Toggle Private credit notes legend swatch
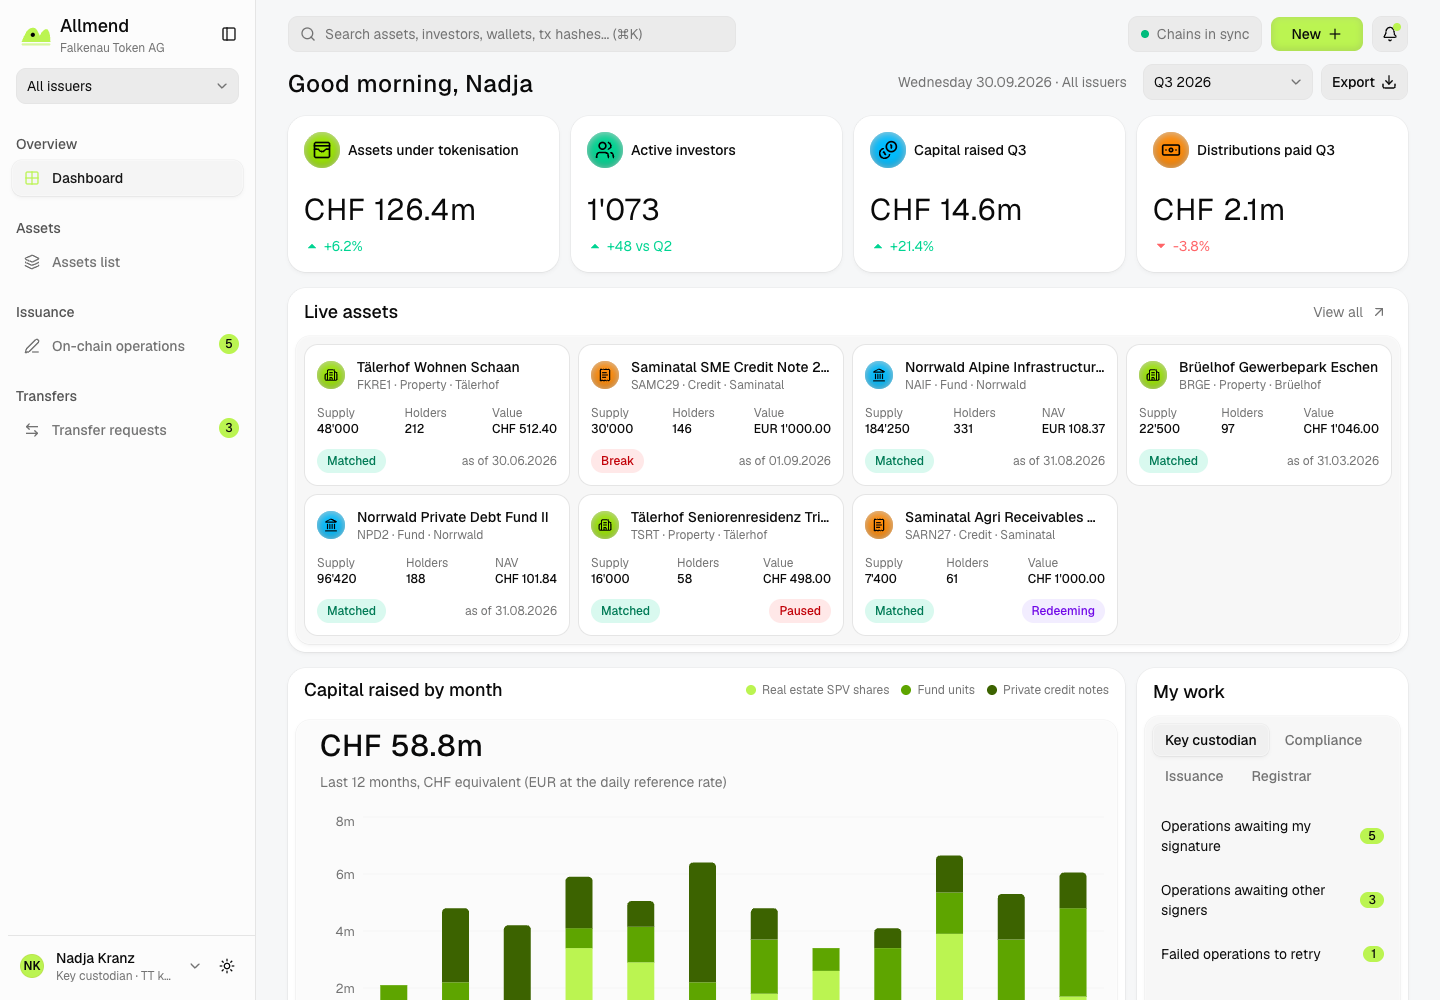 point(992,690)
